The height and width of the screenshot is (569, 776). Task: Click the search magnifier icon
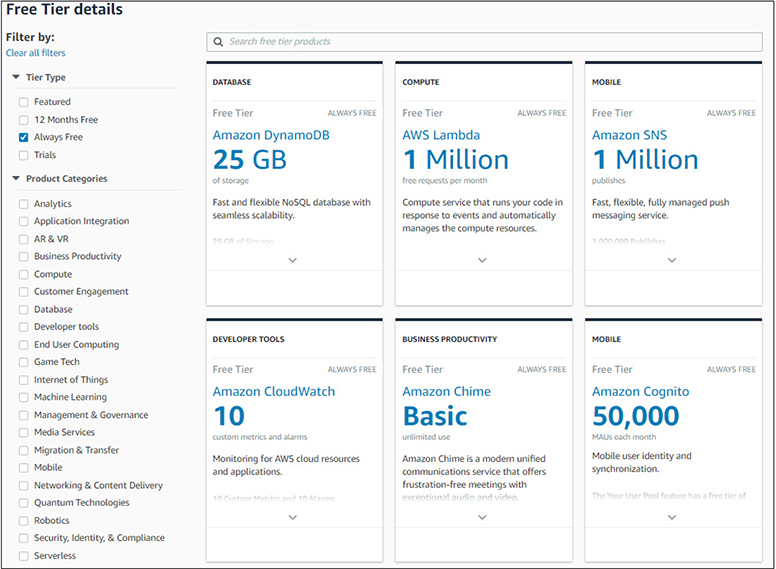[x=218, y=42]
